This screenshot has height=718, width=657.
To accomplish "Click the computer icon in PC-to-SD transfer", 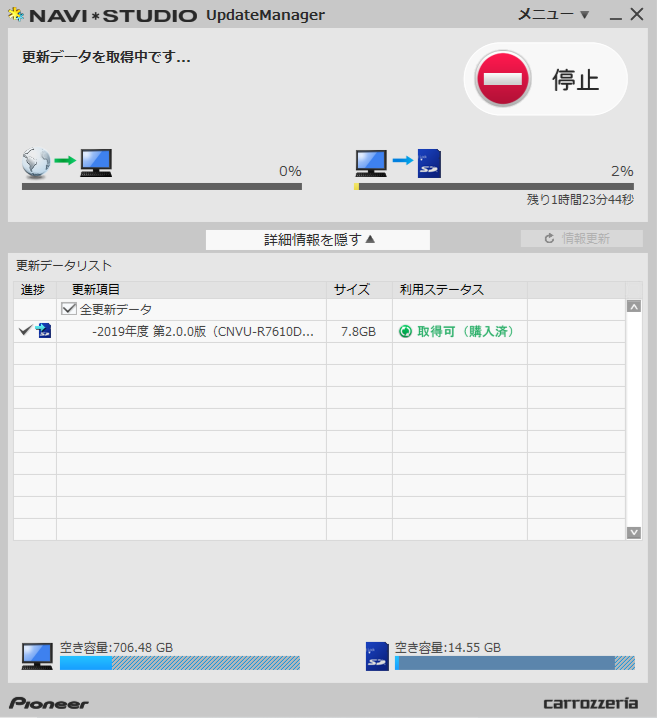I will pos(371,163).
